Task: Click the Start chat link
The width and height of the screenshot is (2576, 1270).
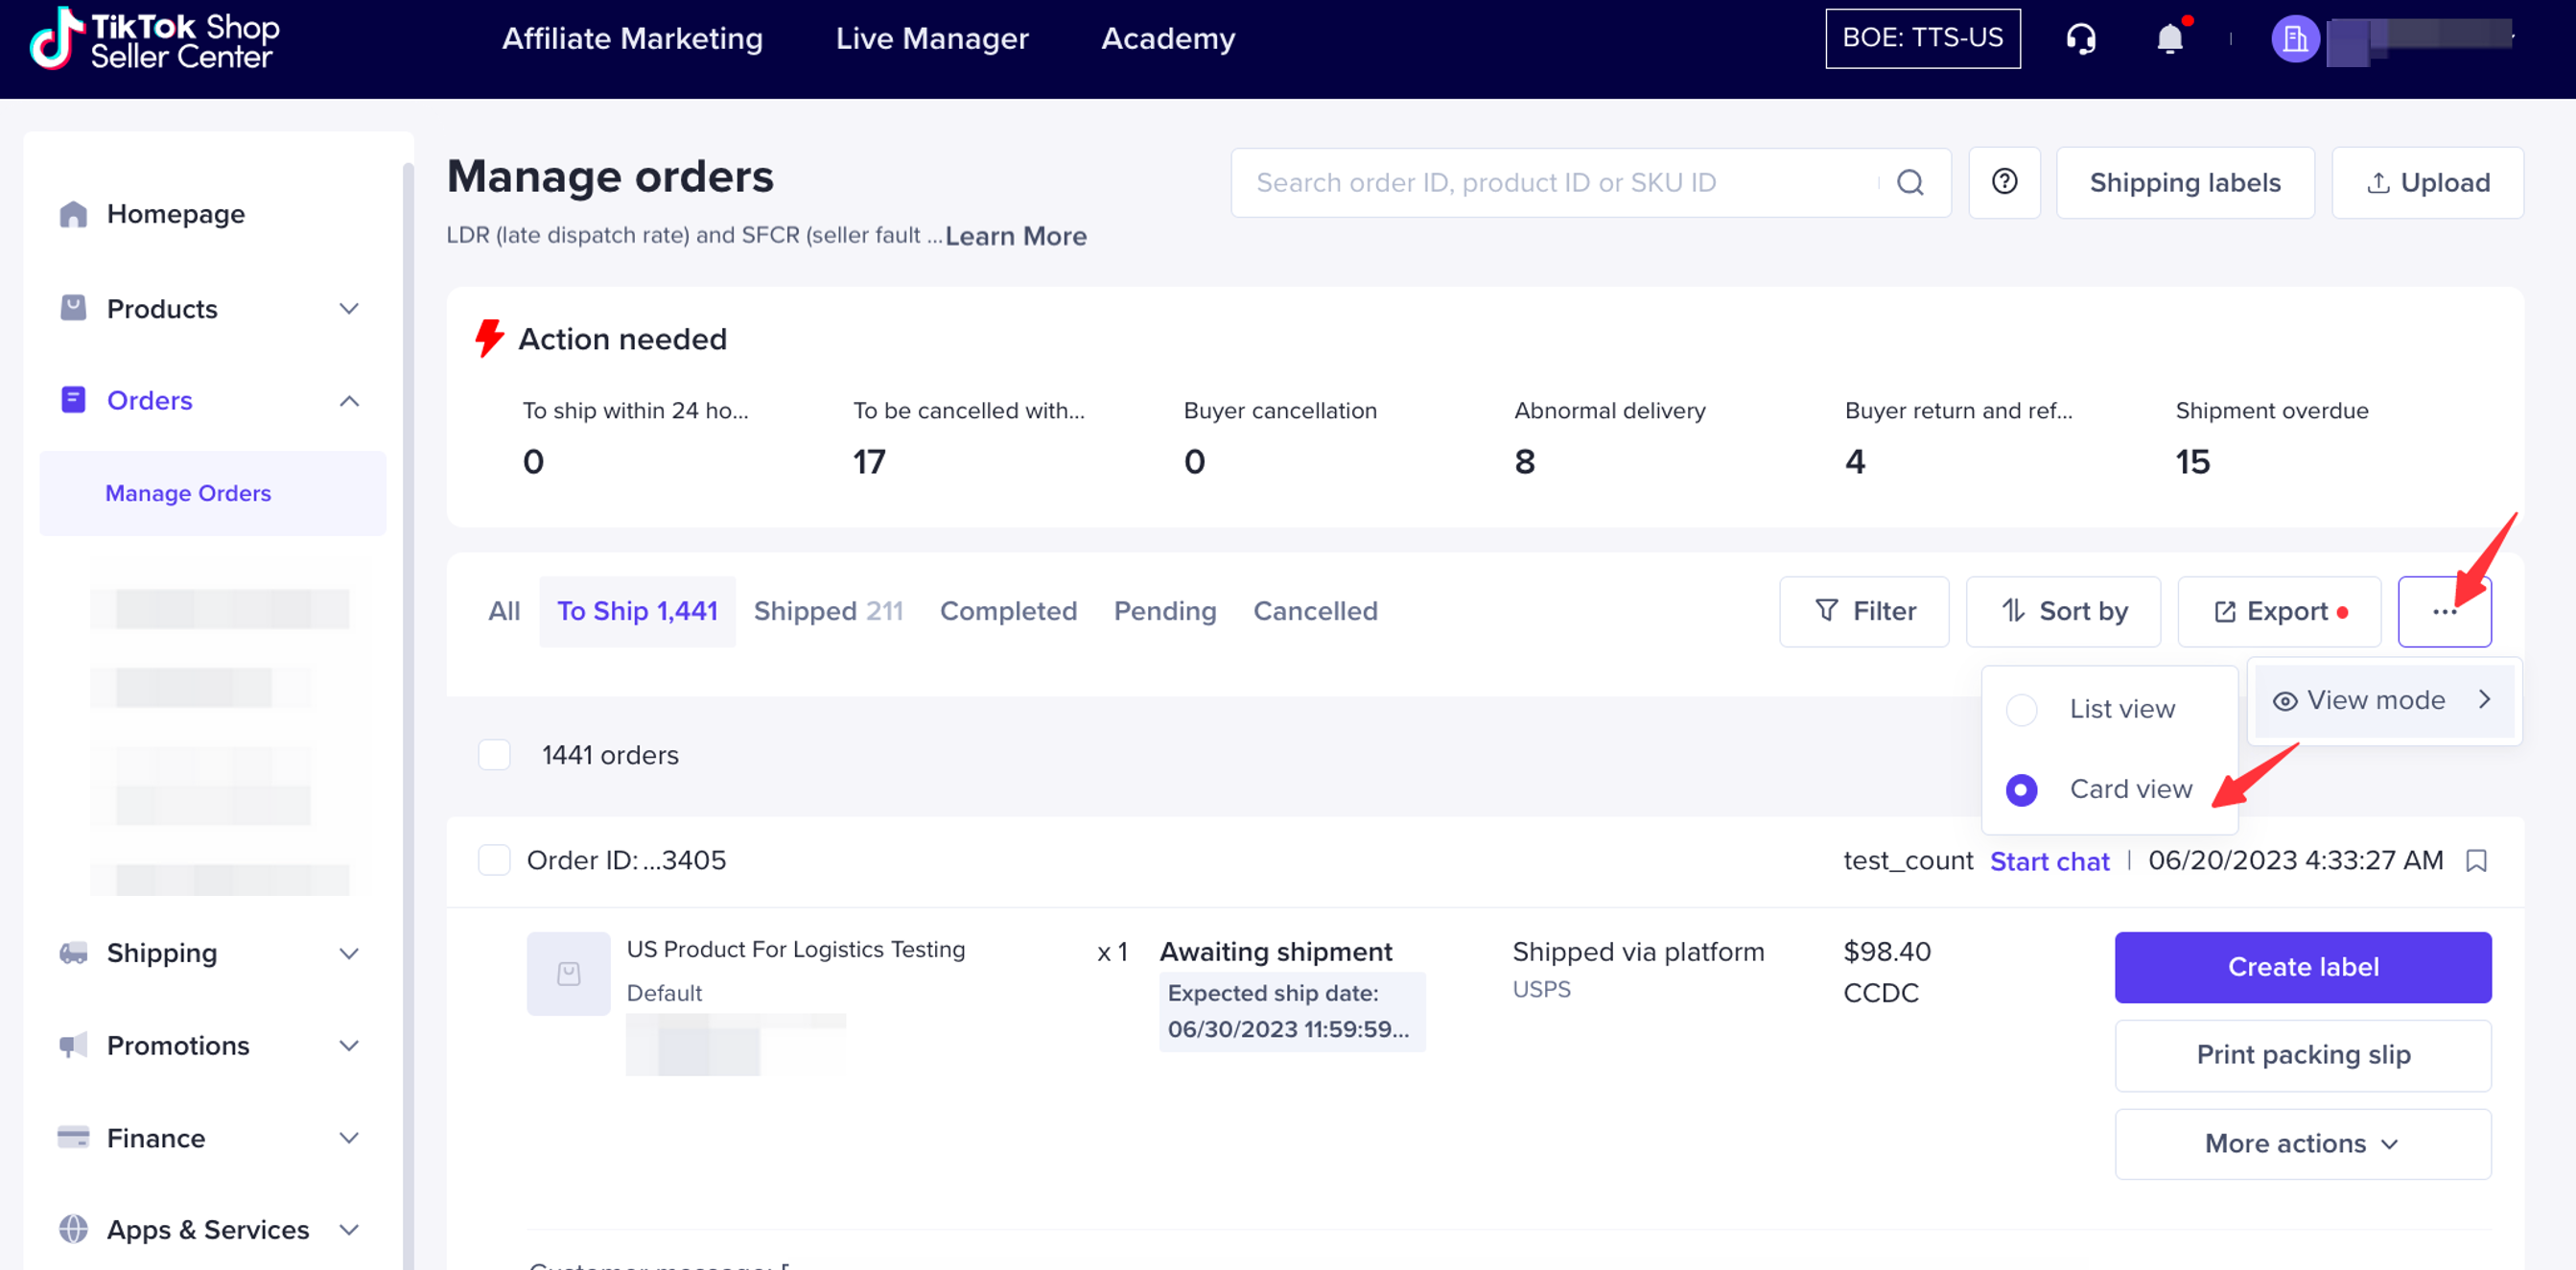Action: point(2049,861)
